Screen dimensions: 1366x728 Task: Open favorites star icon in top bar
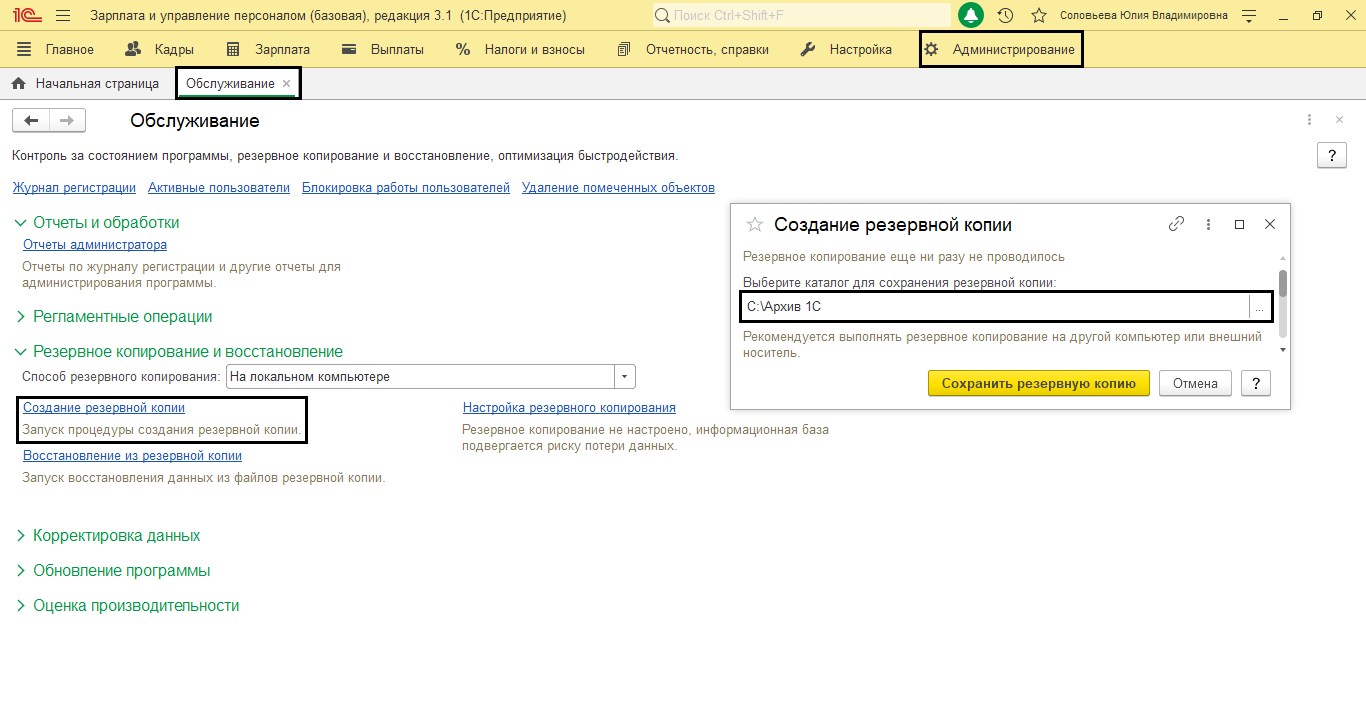pyautogui.click(x=1037, y=15)
